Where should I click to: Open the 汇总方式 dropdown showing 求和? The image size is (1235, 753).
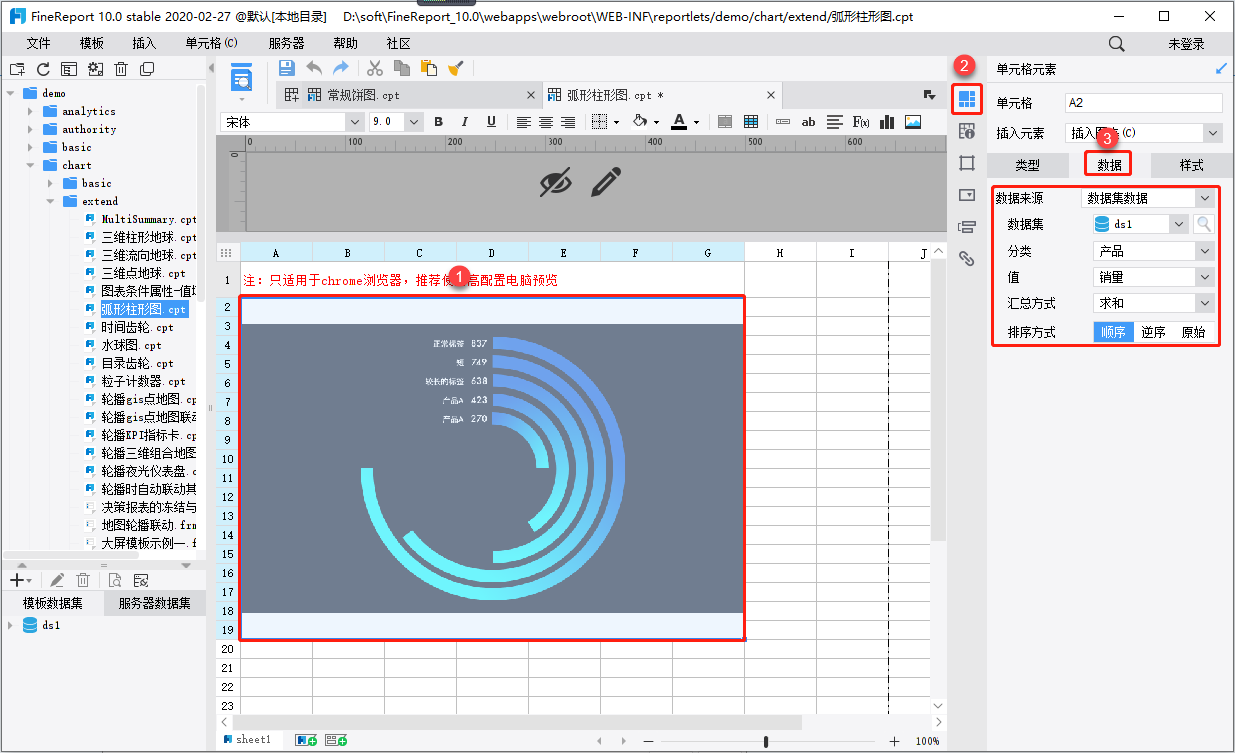tap(1154, 303)
